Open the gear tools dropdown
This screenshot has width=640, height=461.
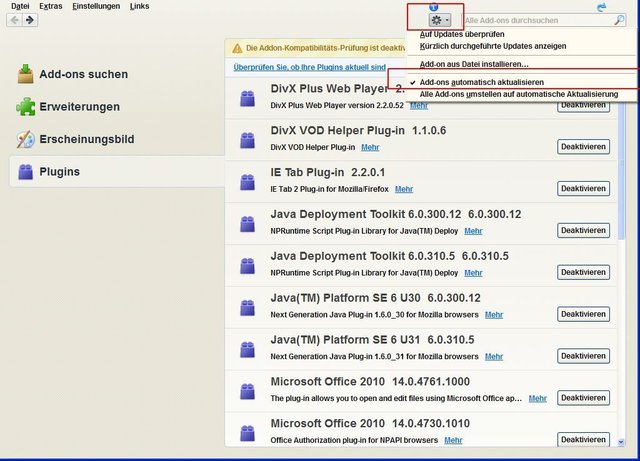click(x=440, y=20)
